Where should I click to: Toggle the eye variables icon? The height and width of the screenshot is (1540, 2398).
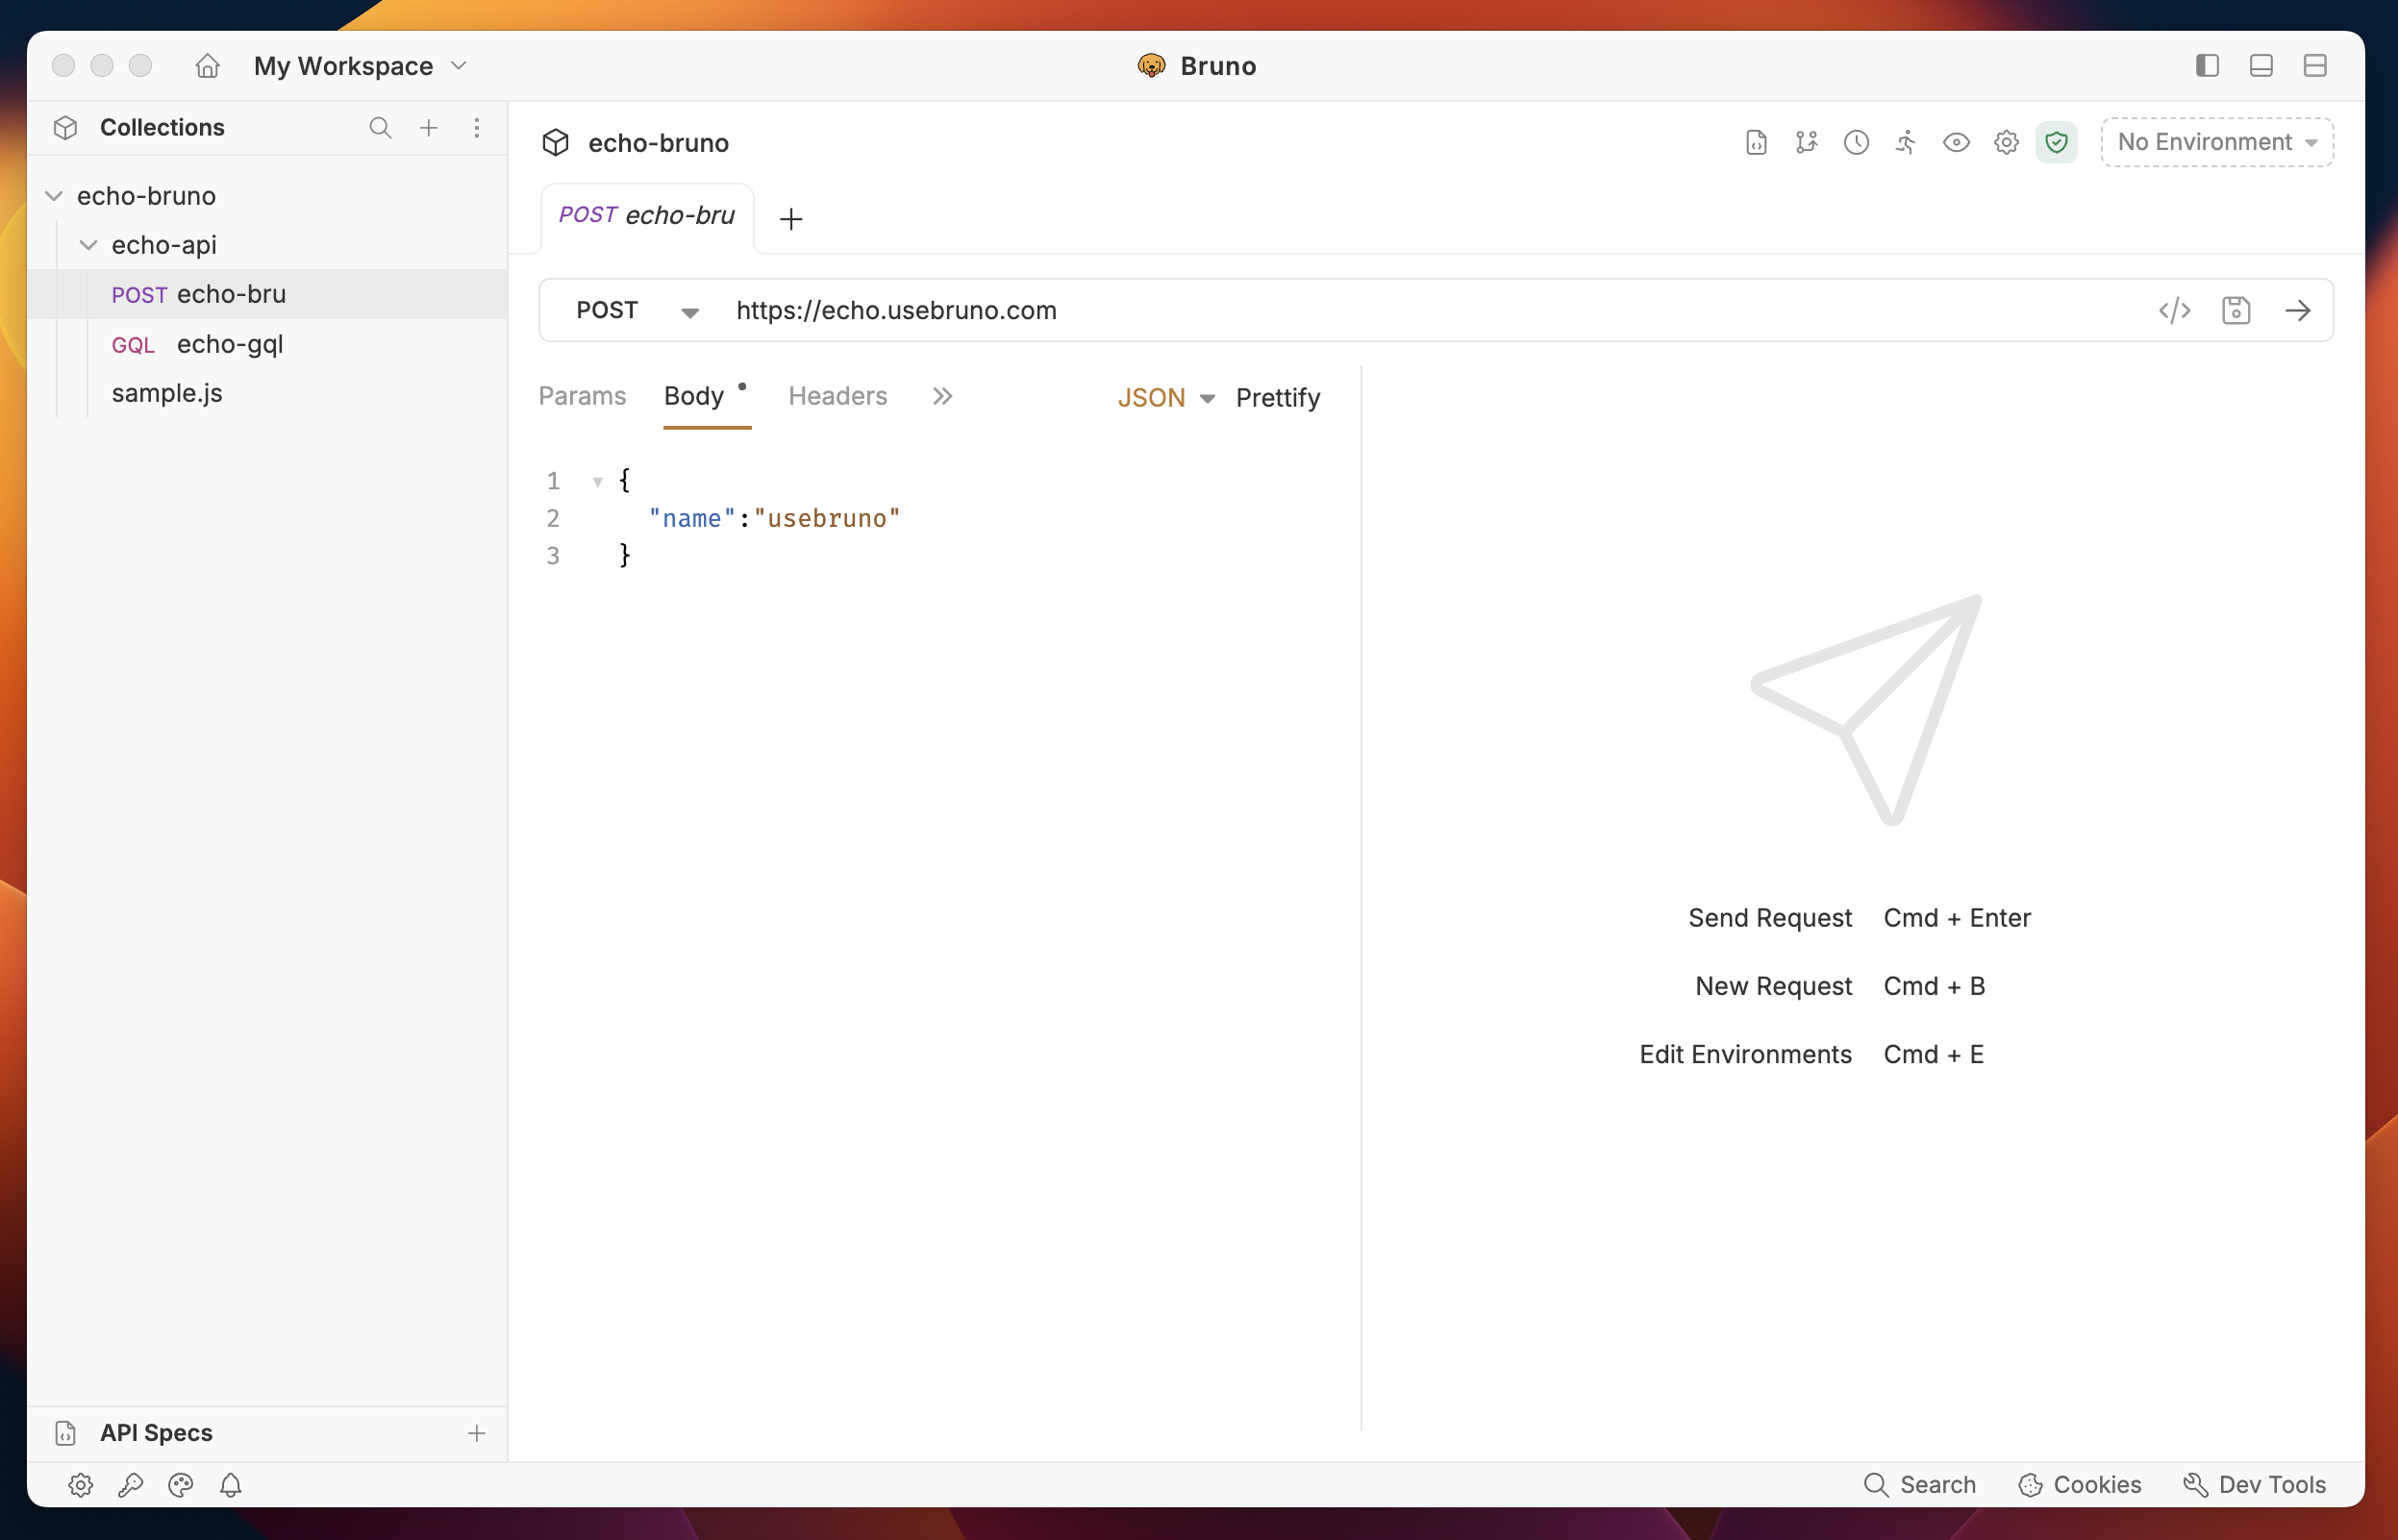(x=1956, y=142)
